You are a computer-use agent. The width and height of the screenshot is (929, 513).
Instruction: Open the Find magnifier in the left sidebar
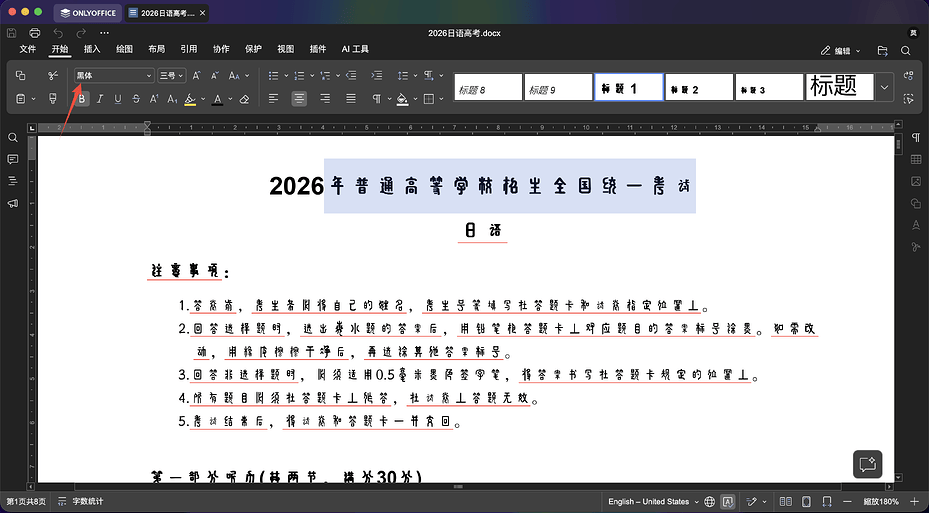click(12, 137)
